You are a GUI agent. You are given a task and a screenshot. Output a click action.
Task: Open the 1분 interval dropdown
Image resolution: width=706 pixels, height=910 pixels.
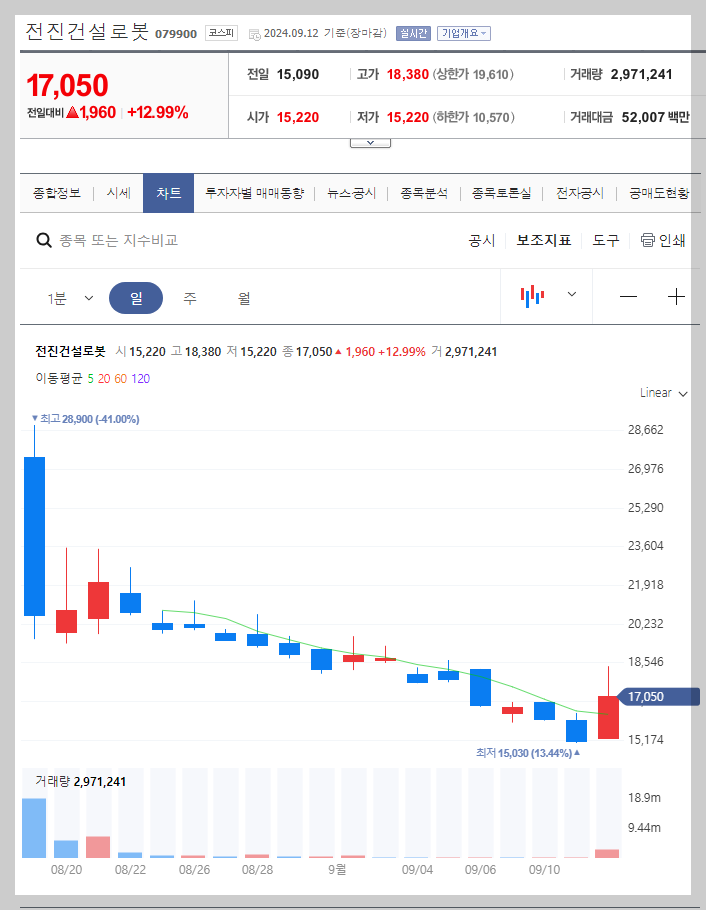tap(69, 297)
